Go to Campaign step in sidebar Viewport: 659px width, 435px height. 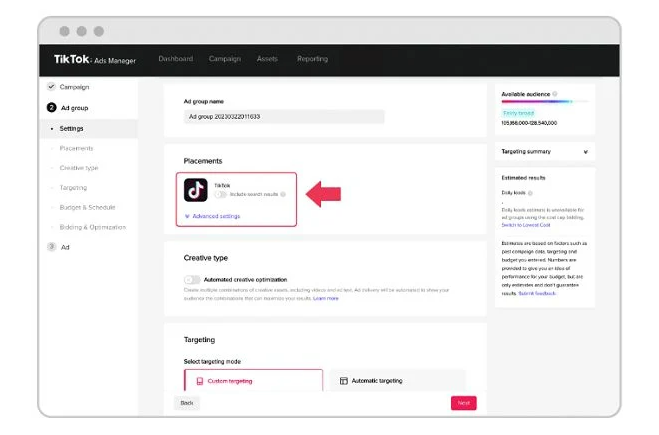74,87
